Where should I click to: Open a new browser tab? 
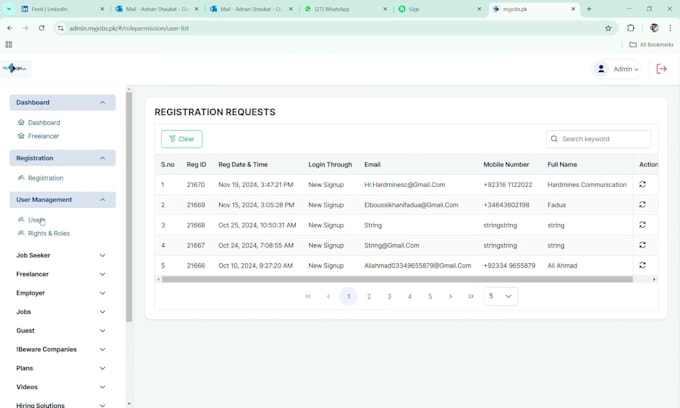(589, 9)
